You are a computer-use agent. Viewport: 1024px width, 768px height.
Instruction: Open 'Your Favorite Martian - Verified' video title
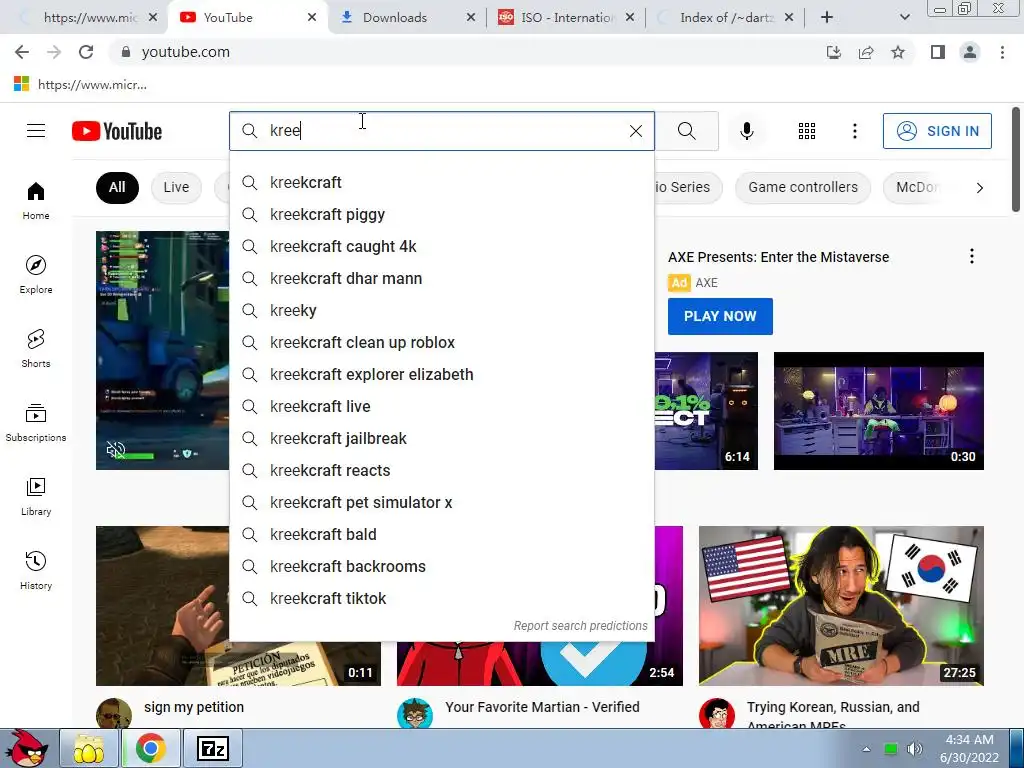(x=542, y=707)
